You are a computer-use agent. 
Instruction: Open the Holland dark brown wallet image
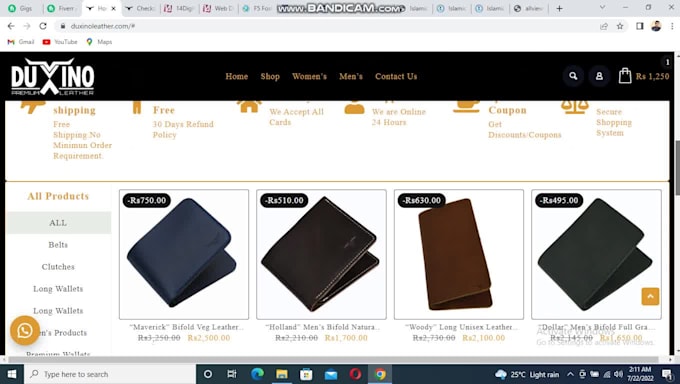(321, 254)
